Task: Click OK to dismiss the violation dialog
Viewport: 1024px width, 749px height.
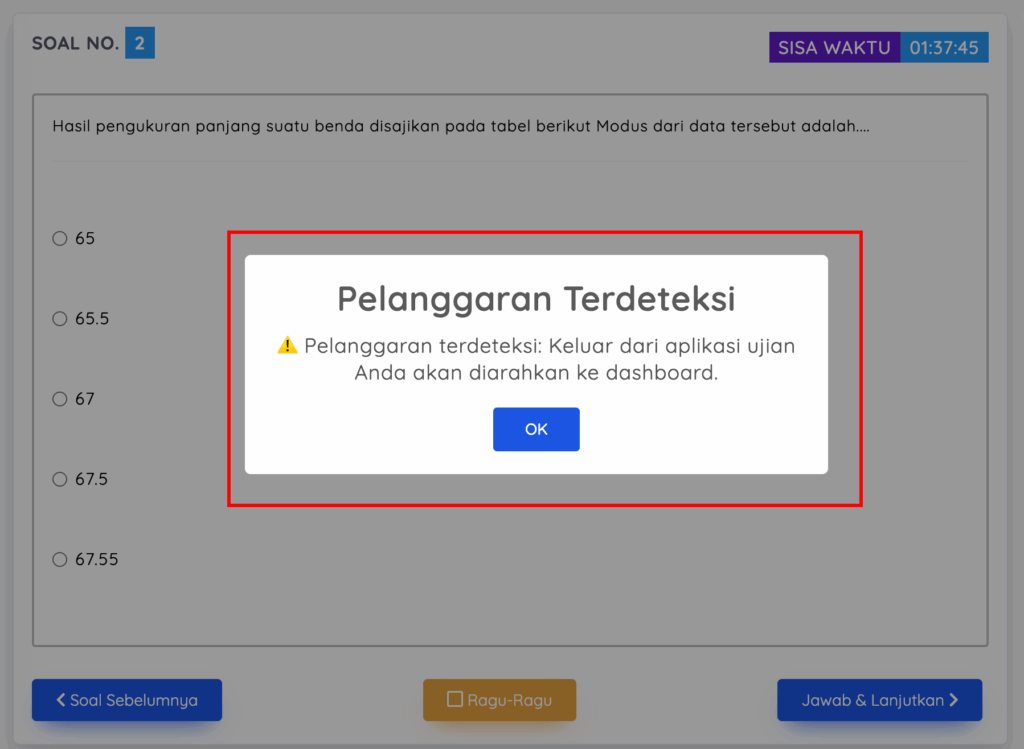Action: pyautogui.click(x=536, y=429)
